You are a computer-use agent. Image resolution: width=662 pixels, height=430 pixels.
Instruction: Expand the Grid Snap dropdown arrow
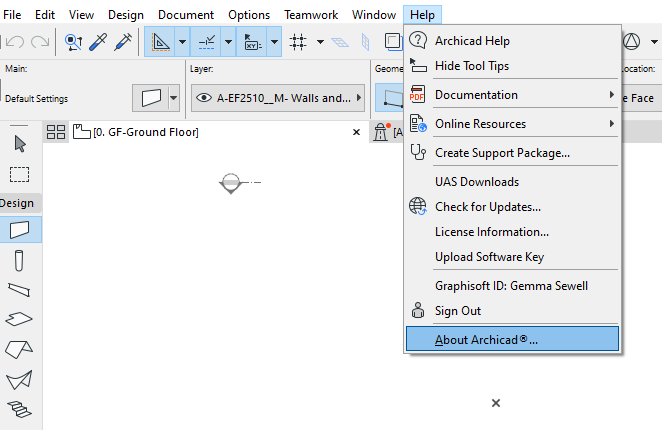(320, 42)
